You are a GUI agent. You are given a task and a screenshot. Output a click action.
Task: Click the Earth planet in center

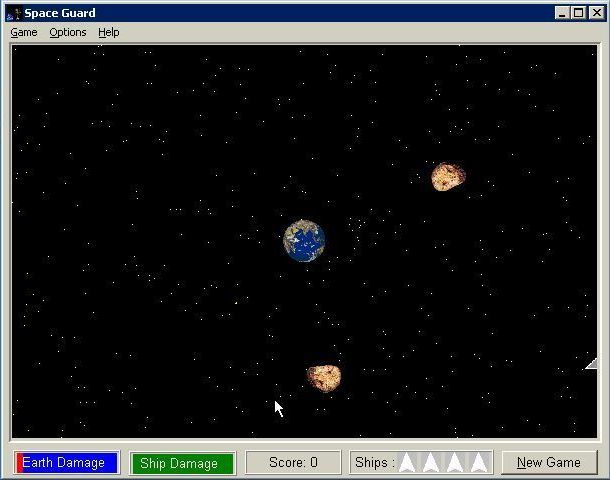304,241
